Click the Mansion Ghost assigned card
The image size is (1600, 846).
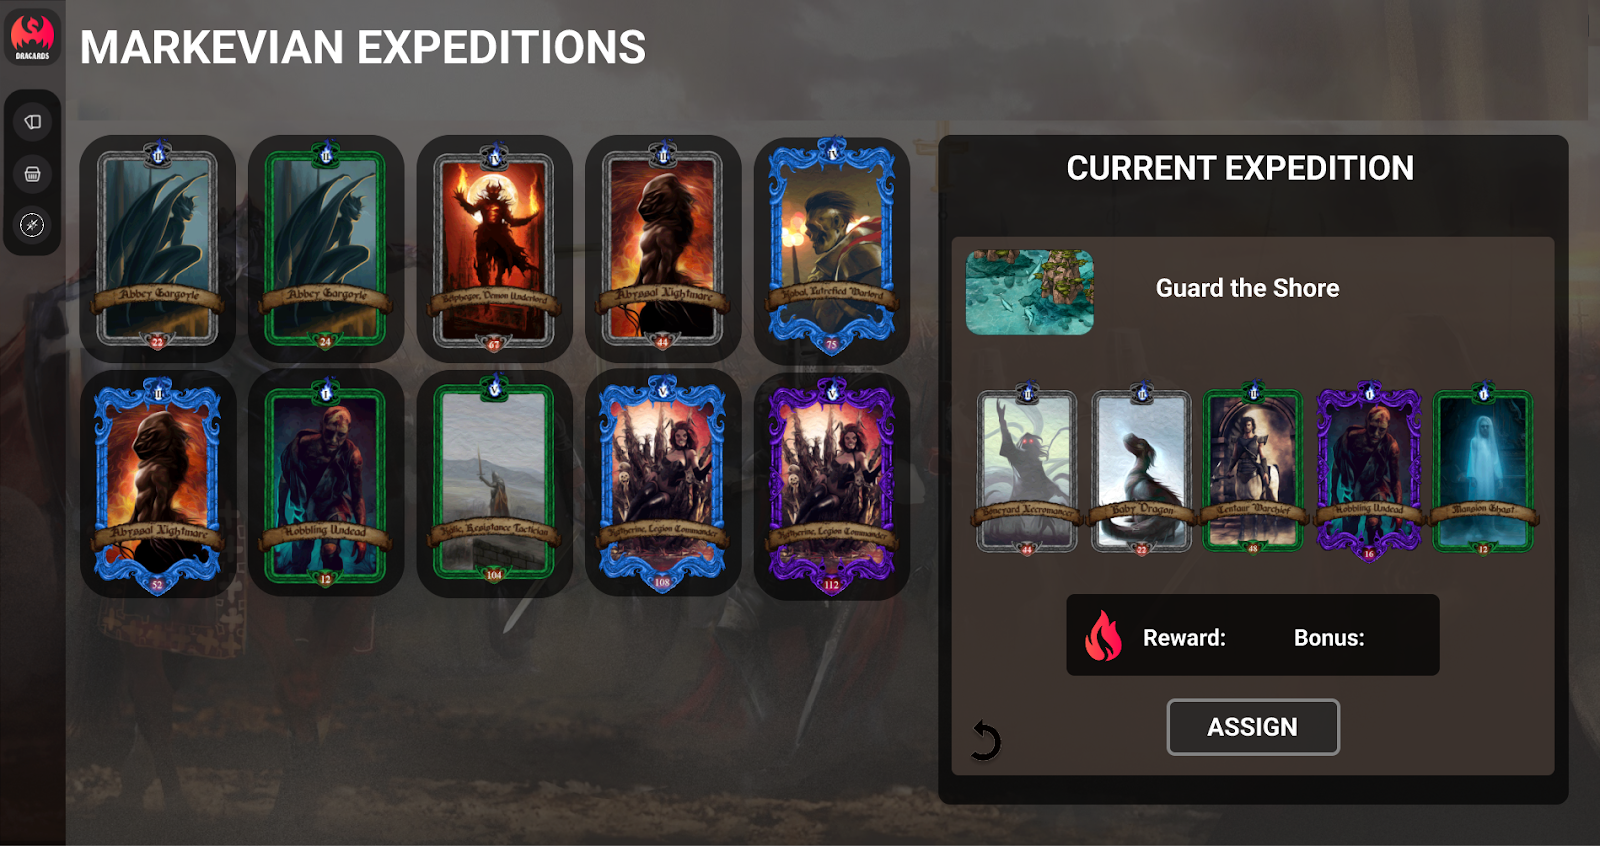[x=1483, y=470]
